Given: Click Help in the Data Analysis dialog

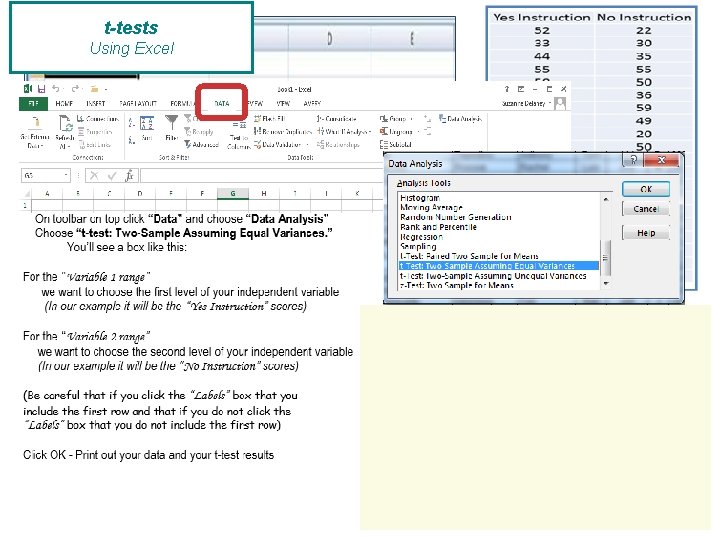Looking at the screenshot, I should click(646, 233).
